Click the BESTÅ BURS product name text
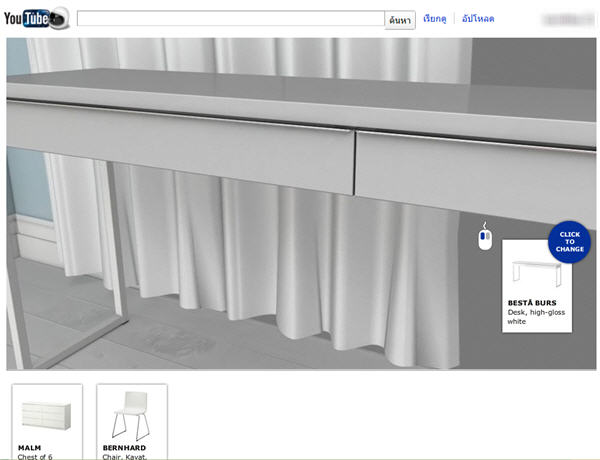 pos(532,303)
